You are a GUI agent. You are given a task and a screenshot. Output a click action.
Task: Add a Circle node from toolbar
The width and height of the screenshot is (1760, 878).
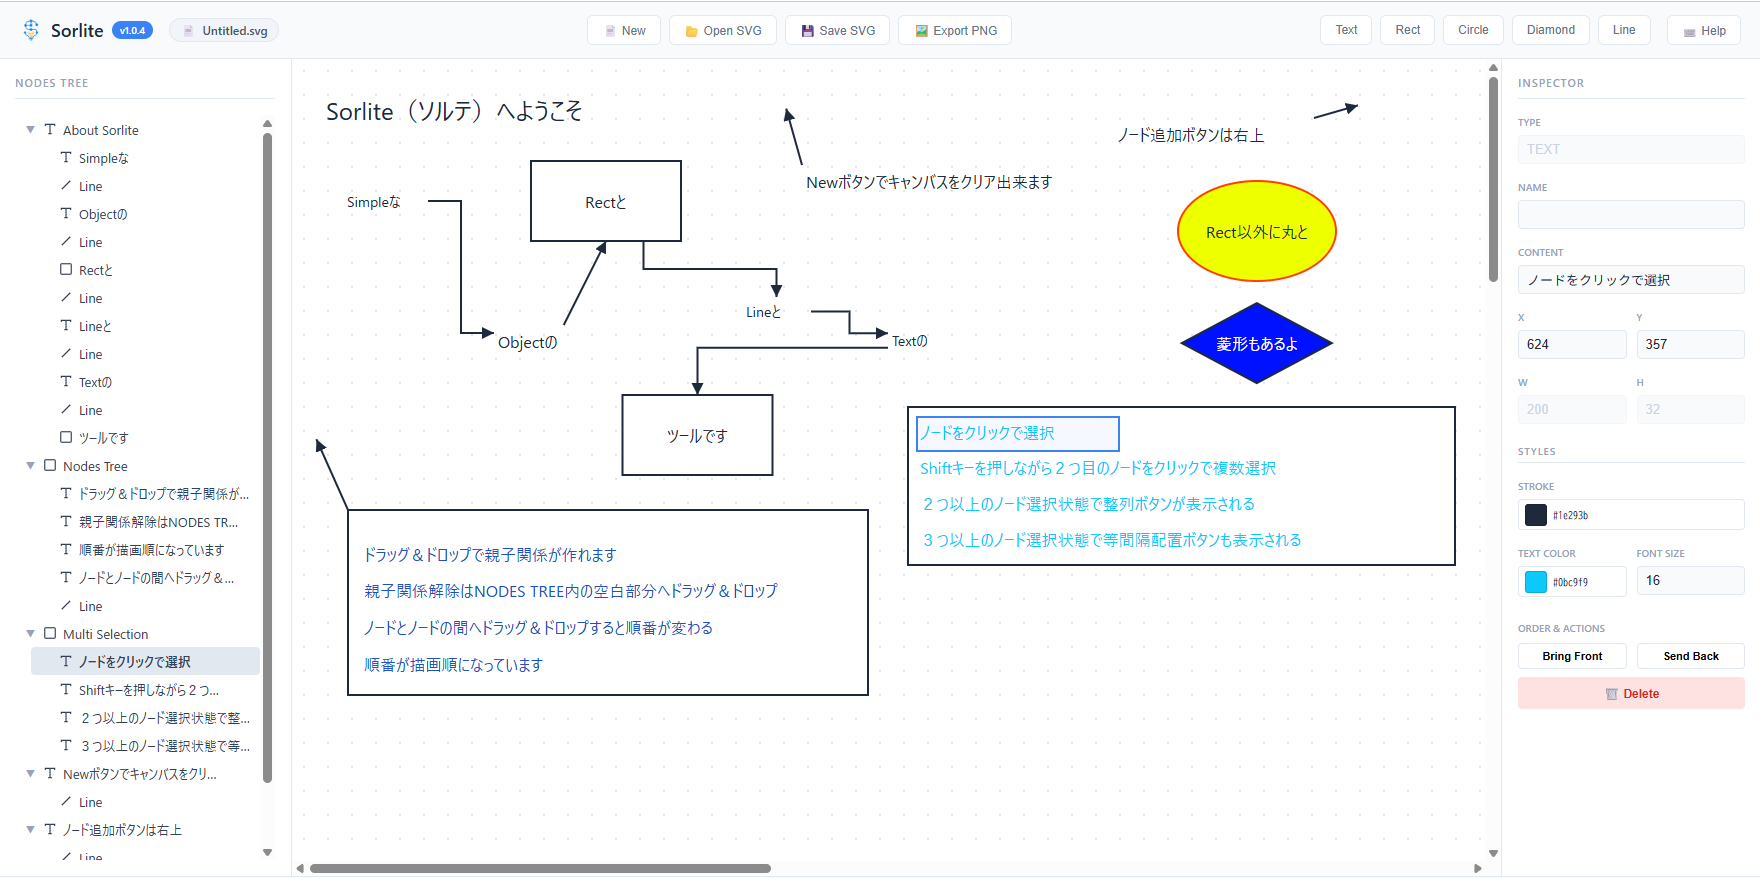(x=1473, y=30)
